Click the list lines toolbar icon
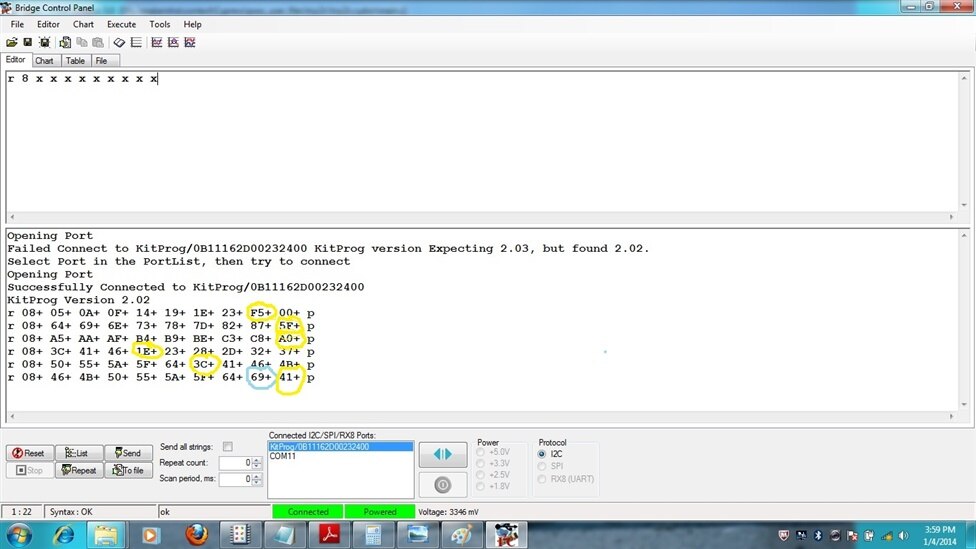Image resolution: width=976 pixels, height=549 pixels. pyautogui.click(x=136, y=42)
